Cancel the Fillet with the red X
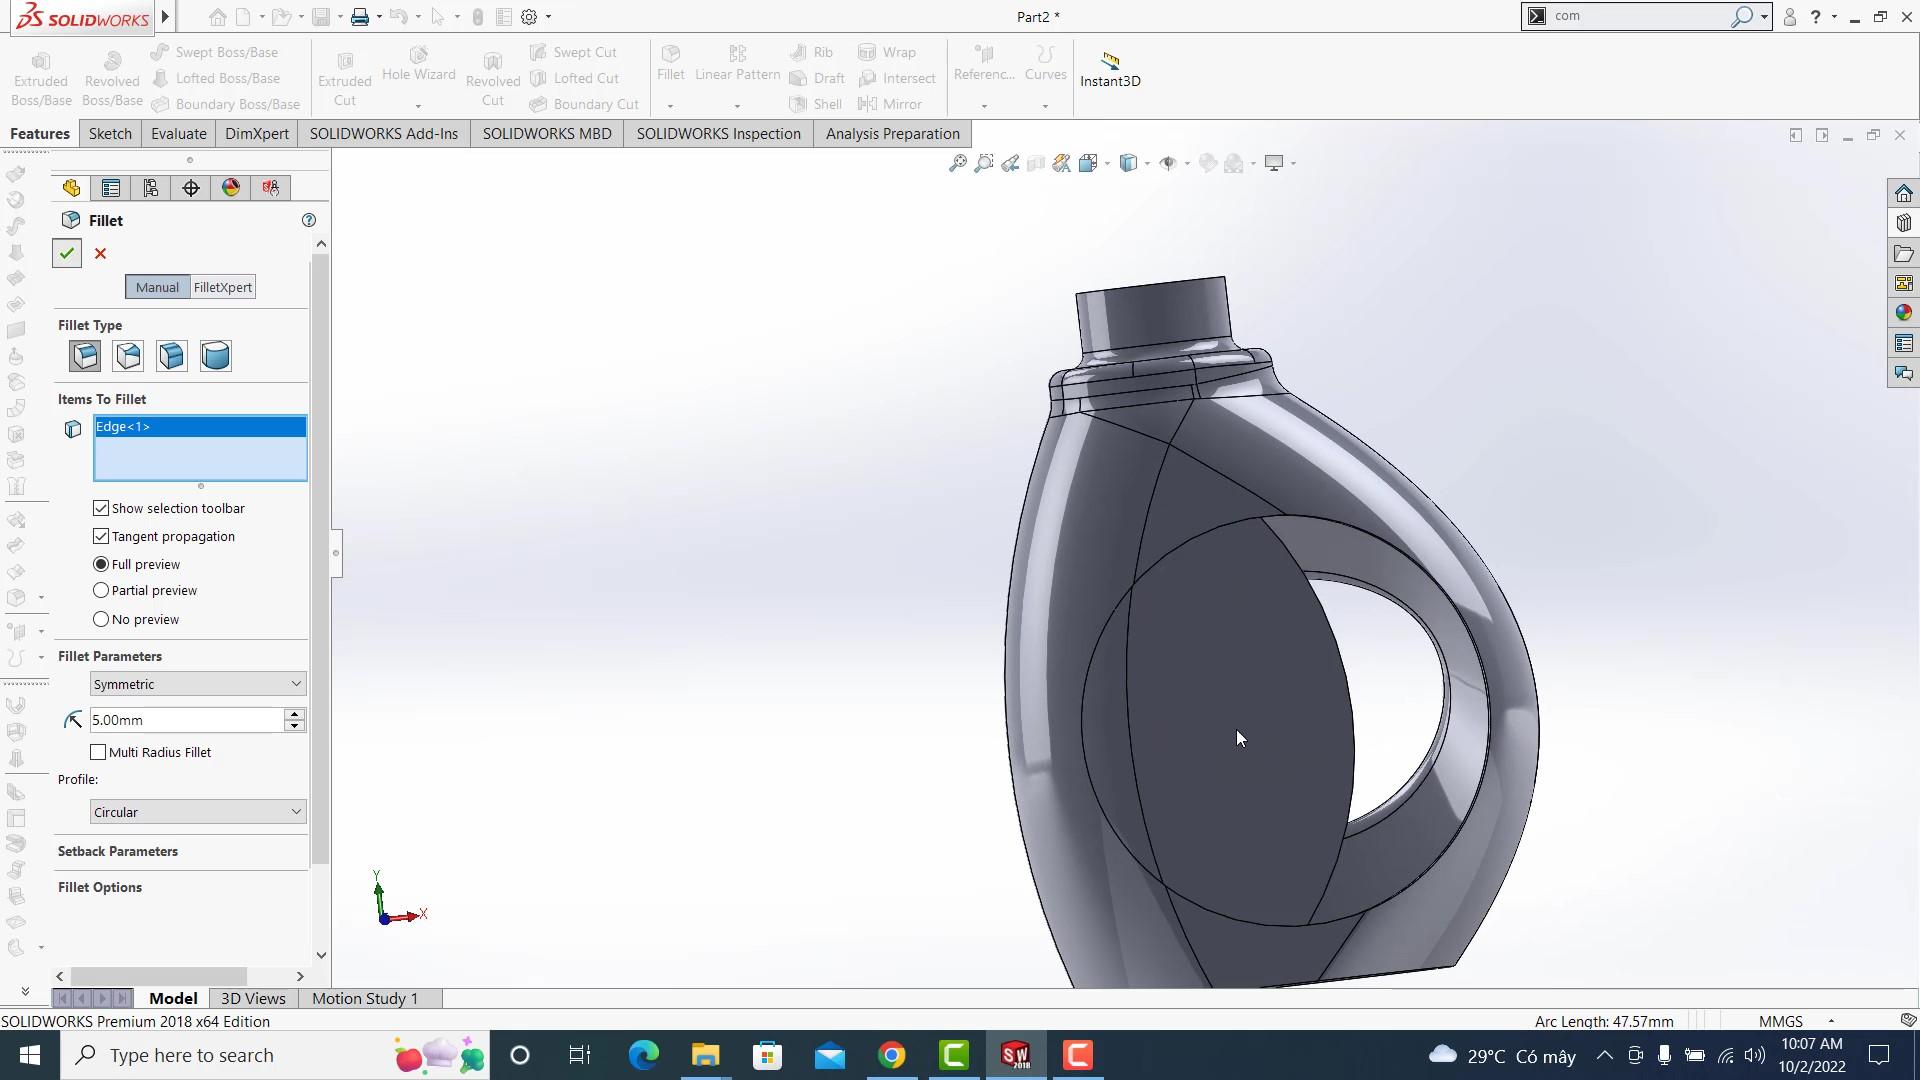This screenshot has width=1920, height=1080. (x=101, y=254)
